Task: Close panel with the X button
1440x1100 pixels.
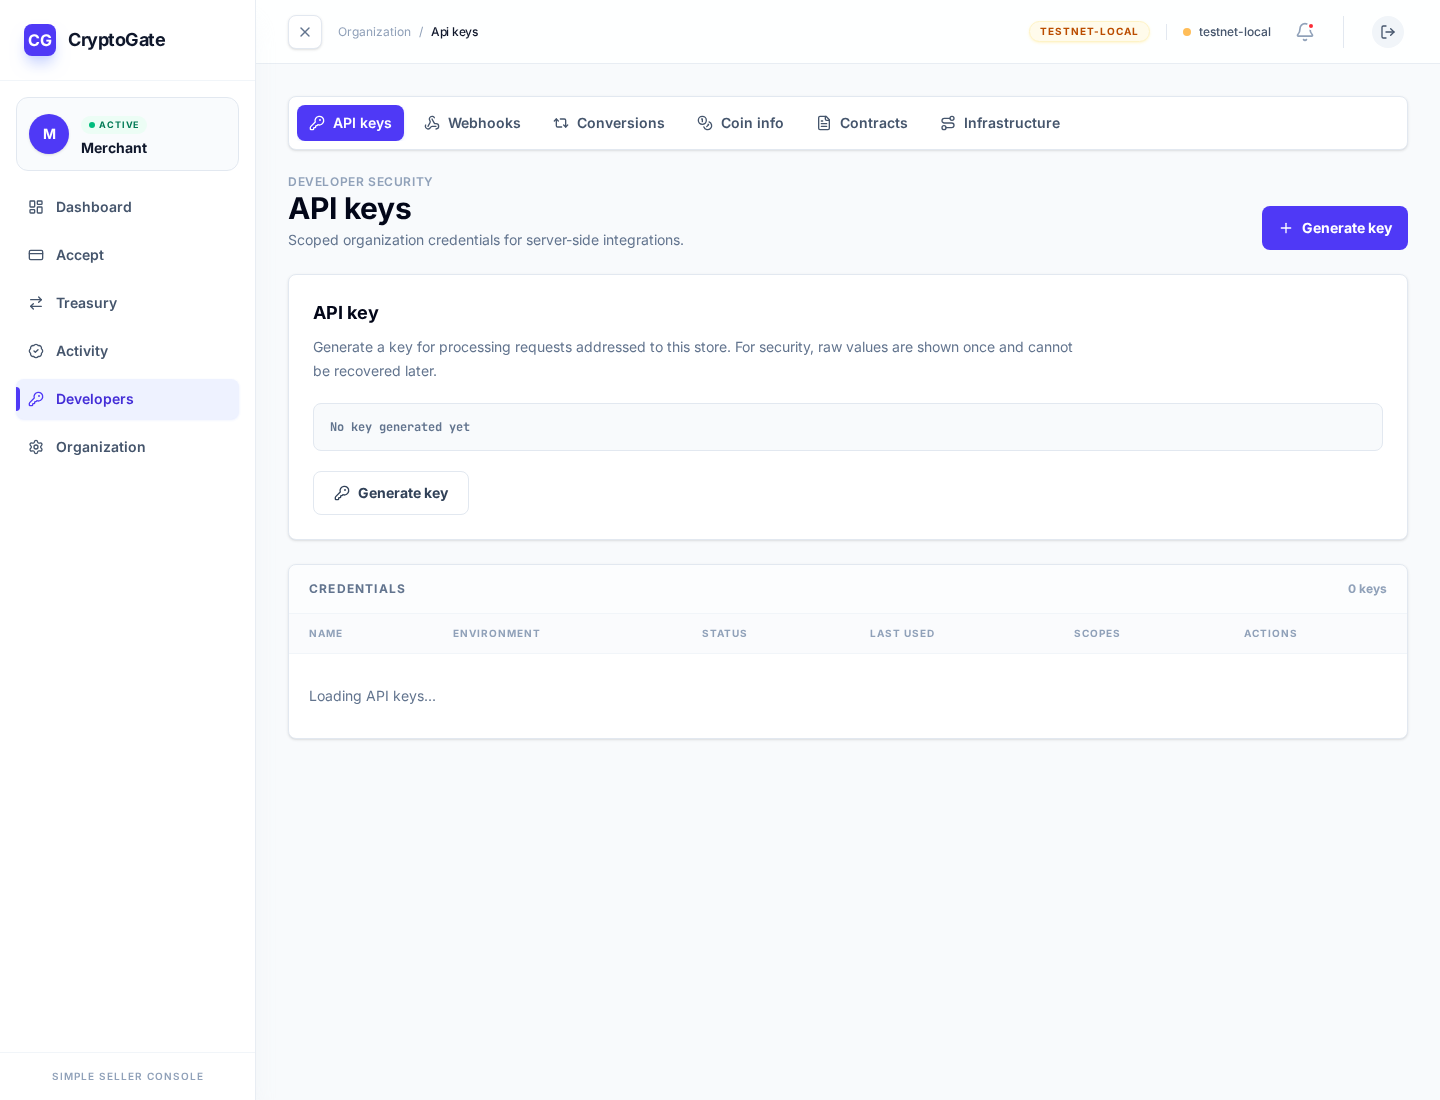Action: (305, 32)
